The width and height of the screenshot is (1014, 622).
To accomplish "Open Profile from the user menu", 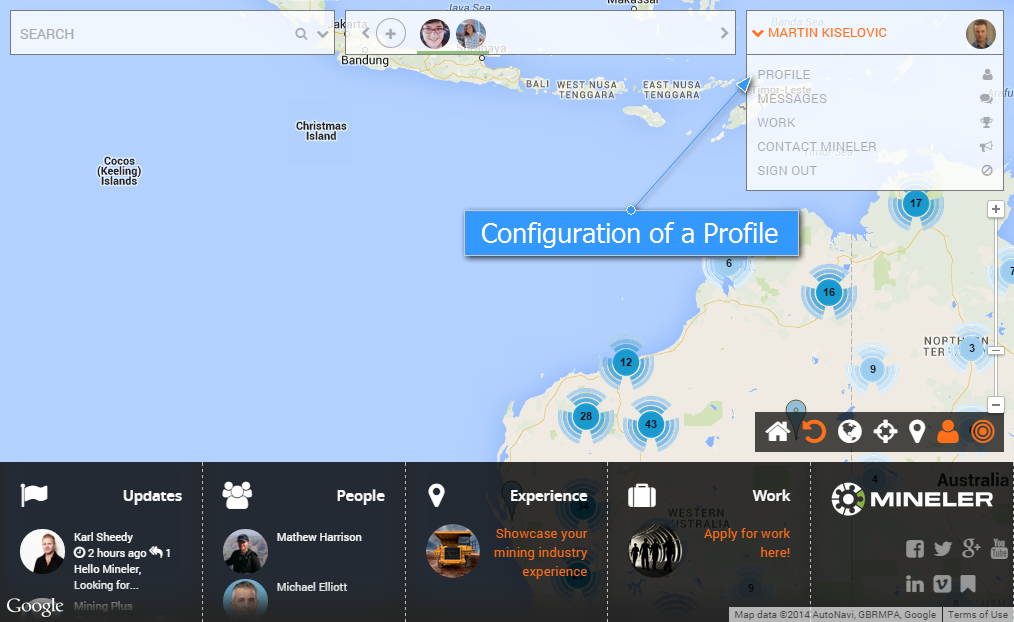I will 784,75.
